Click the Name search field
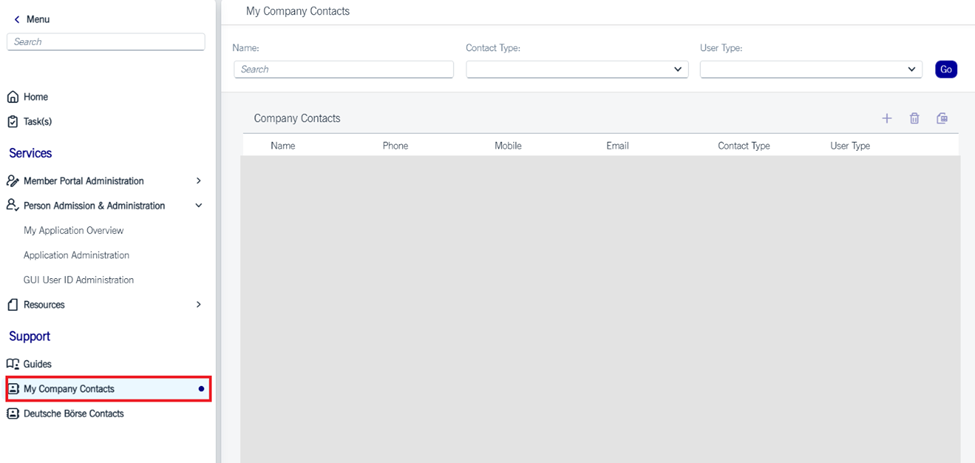The image size is (975, 463). pyautogui.click(x=343, y=69)
